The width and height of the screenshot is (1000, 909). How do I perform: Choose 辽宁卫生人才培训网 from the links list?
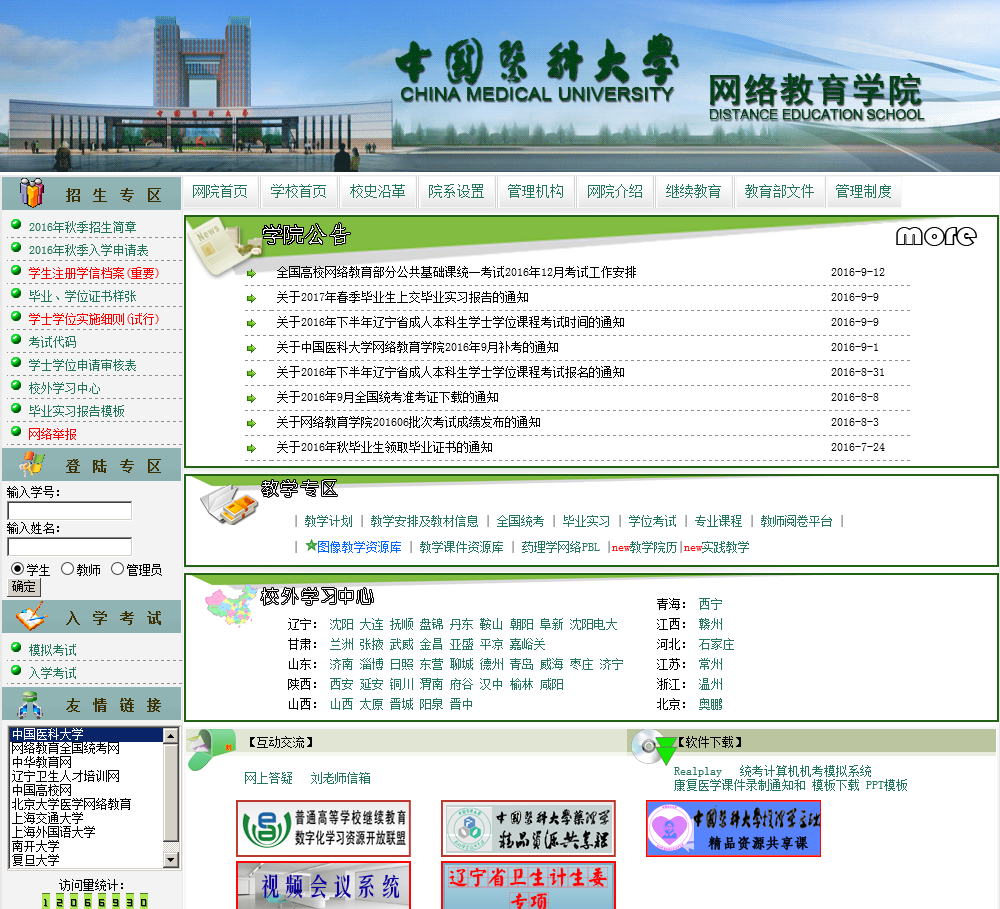click(66, 776)
